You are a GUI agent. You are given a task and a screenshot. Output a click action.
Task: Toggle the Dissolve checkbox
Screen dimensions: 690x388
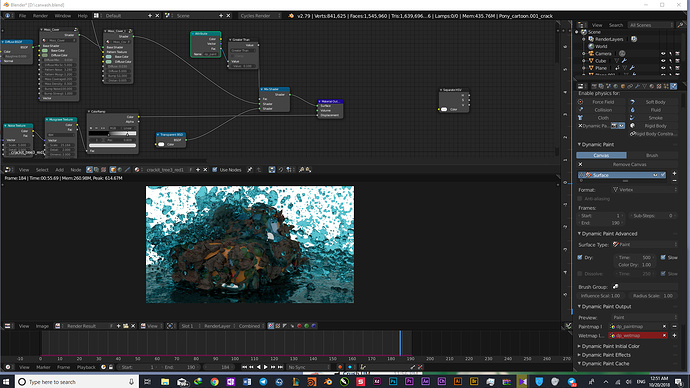(x=580, y=274)
